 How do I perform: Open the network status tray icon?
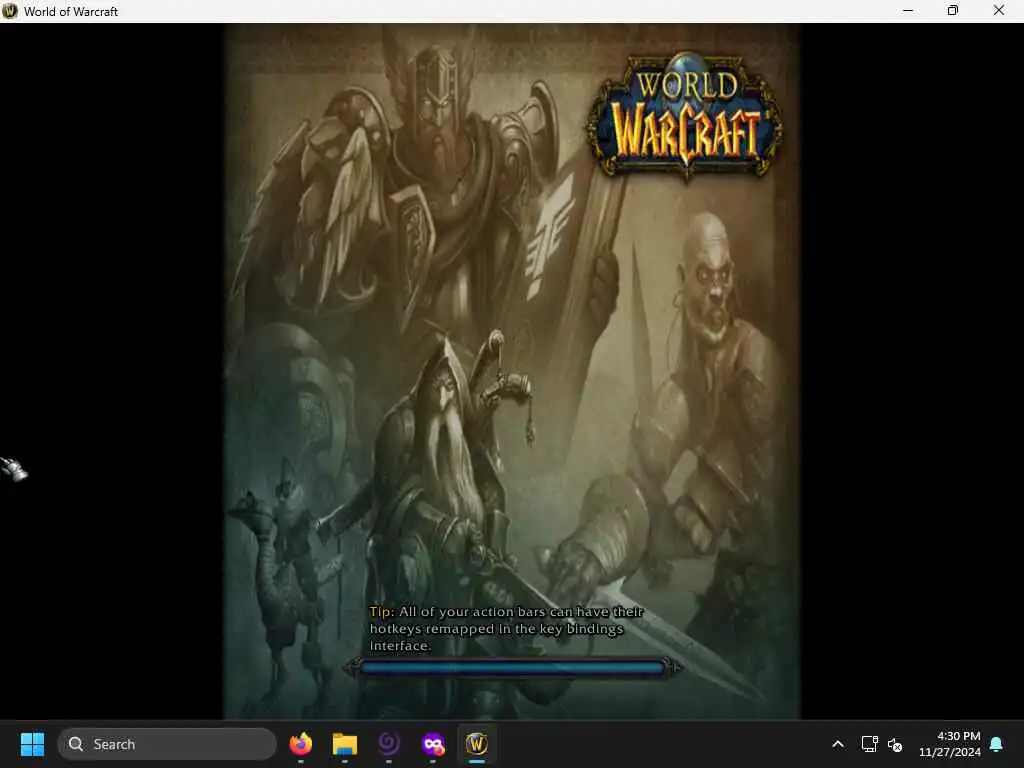pos(869,744)
